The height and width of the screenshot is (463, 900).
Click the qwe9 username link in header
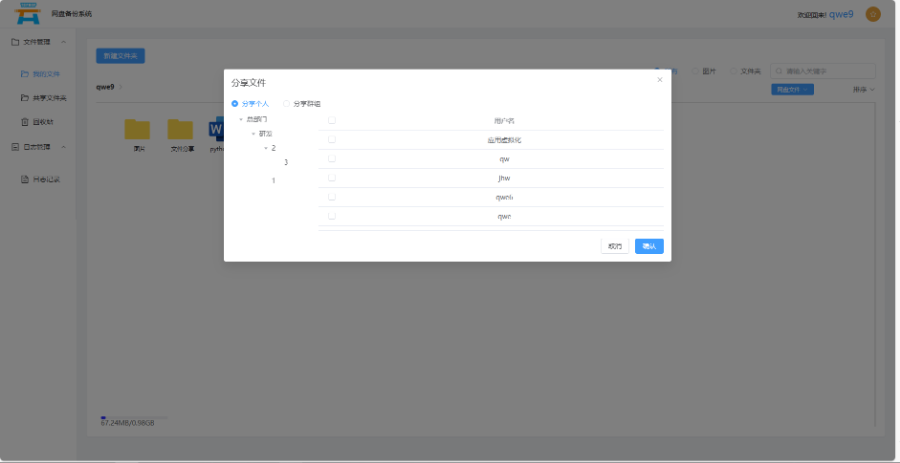[841, 14]
